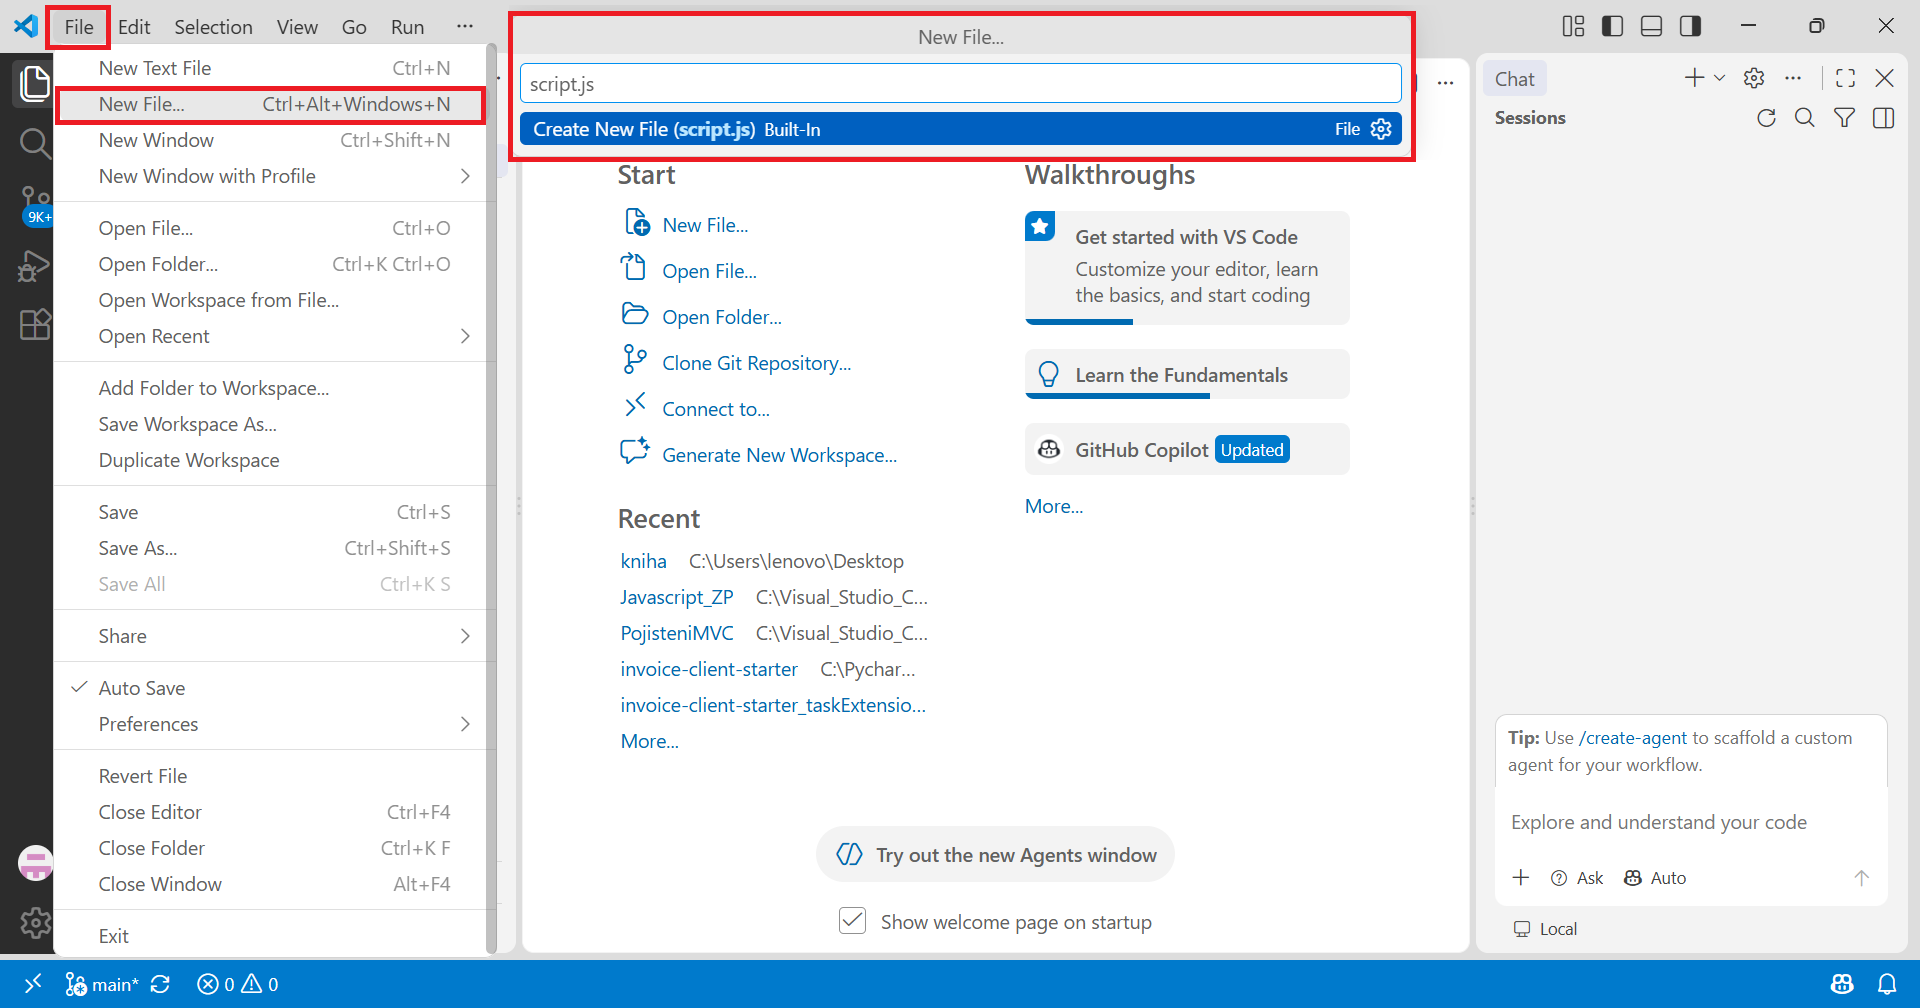The height and width of the screenshot is (1008, 1920).
Task: Open the Manage gear in activity bar
Action: coord(35,922)
